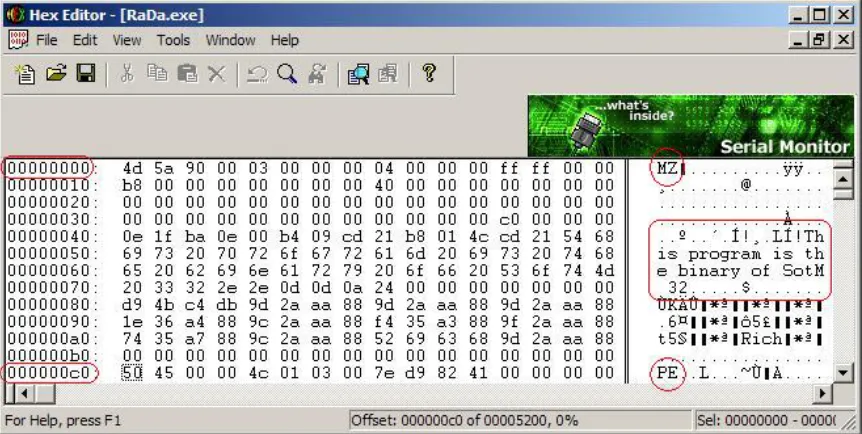Close the inner RaDa.exe document

pyautogui.click(x=843, y=40)
